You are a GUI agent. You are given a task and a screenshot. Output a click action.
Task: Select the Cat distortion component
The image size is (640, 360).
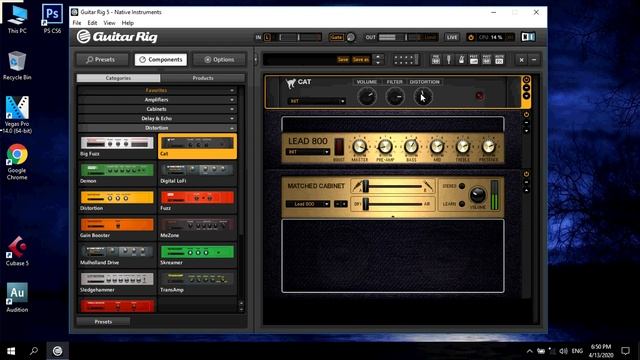pos(197,147)
